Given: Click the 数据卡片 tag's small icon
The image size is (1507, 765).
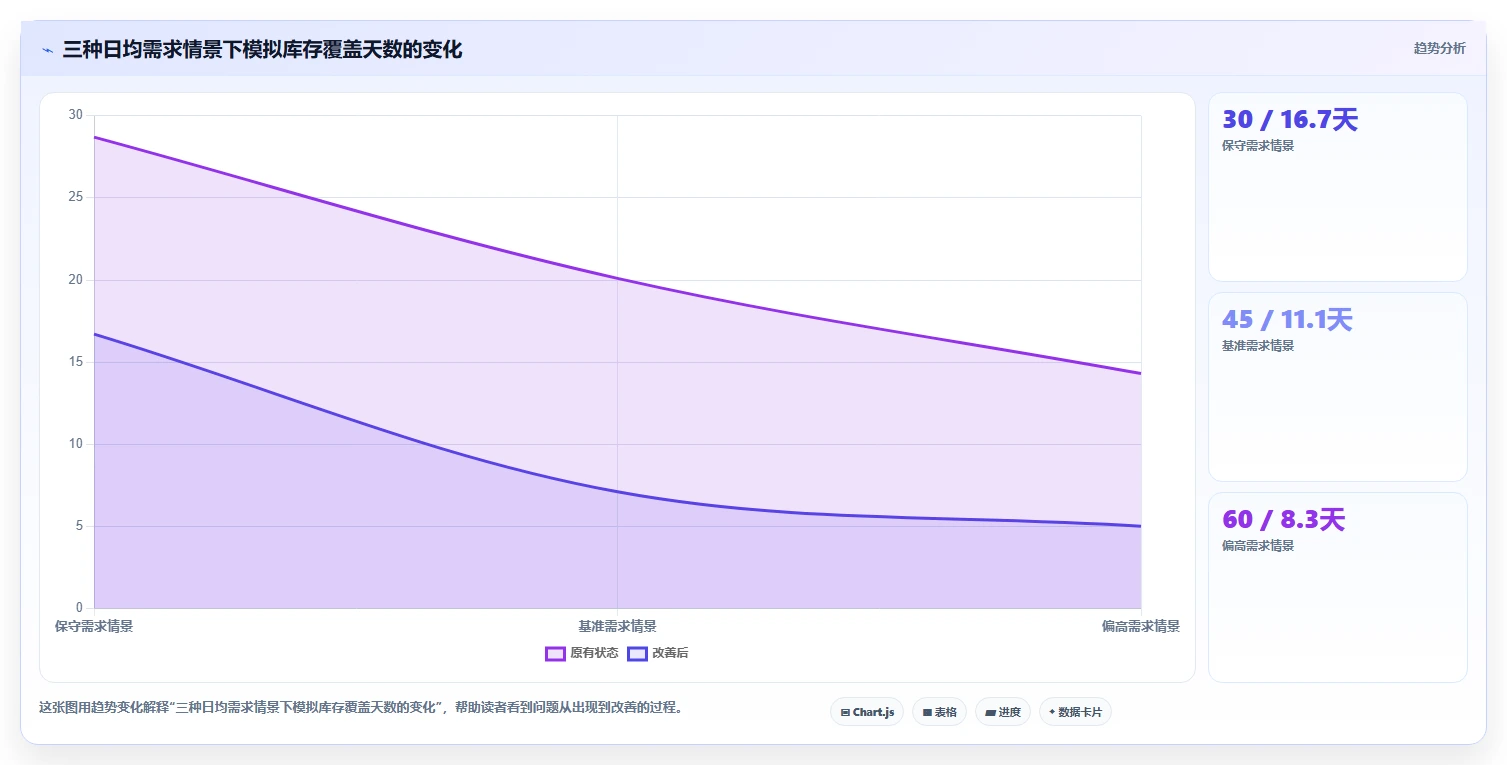Looking at the screenshot, I should tap(1052, 712).
